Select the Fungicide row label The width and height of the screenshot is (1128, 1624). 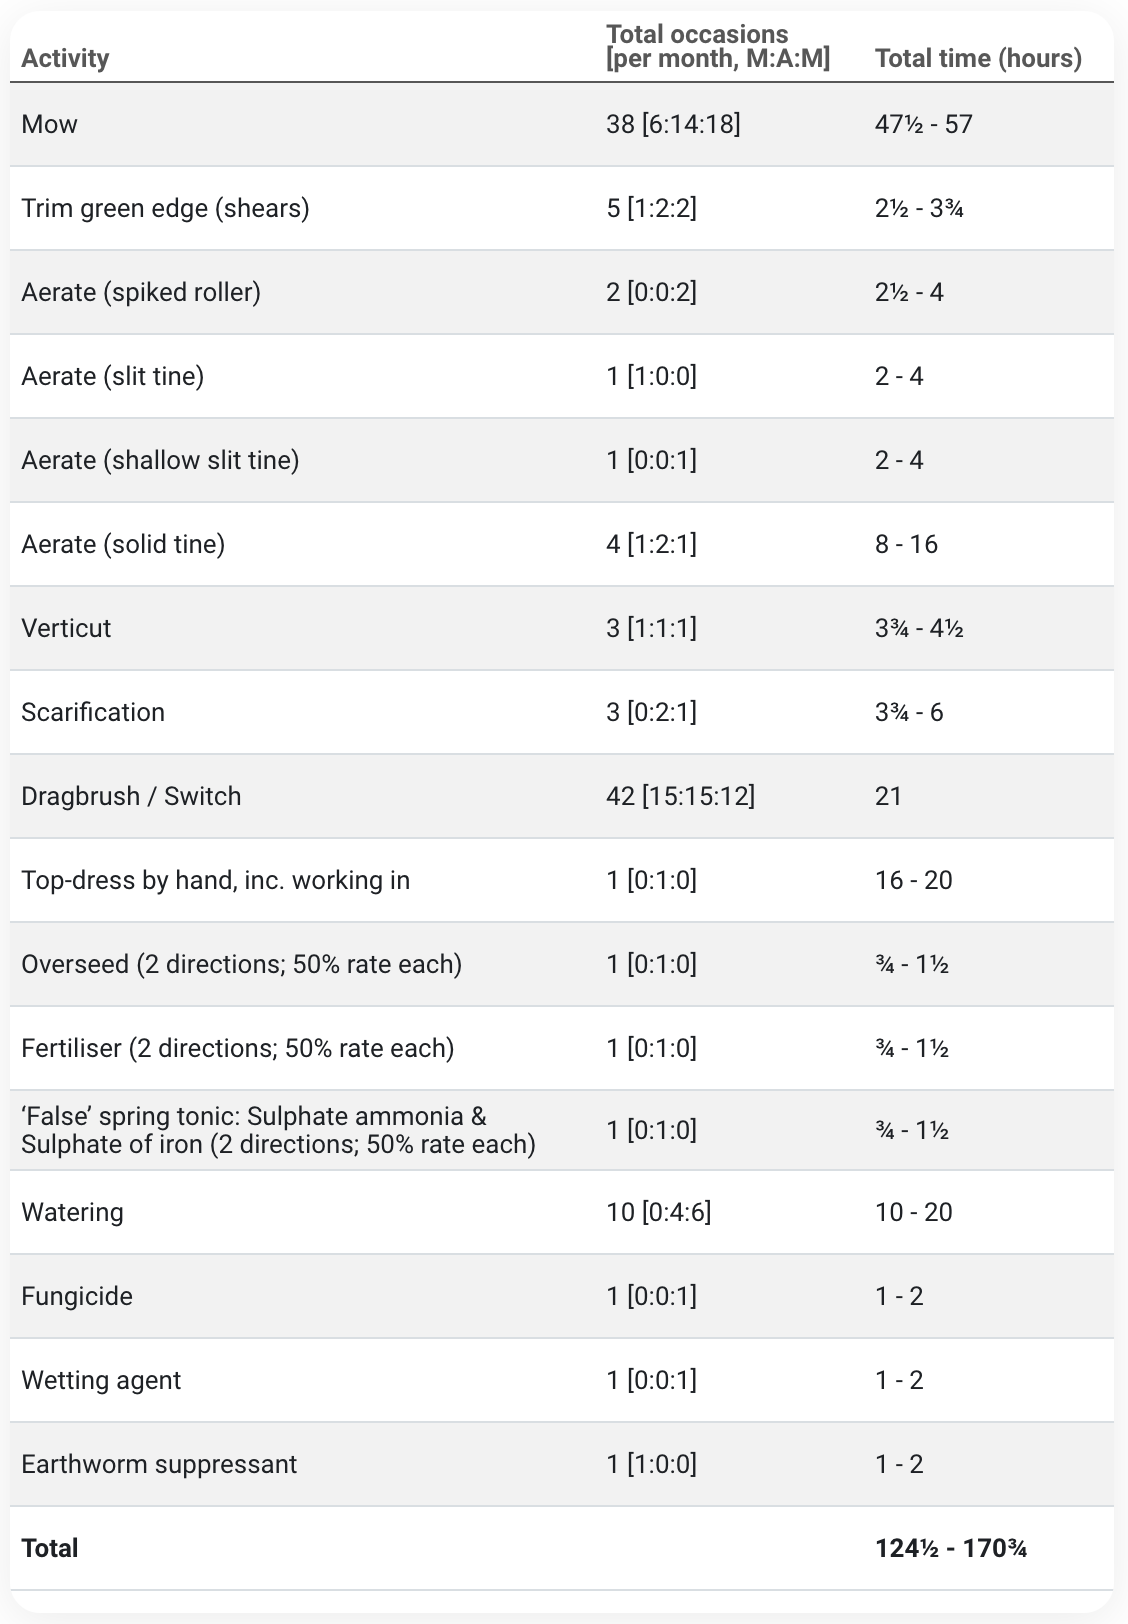point(77,1296)
